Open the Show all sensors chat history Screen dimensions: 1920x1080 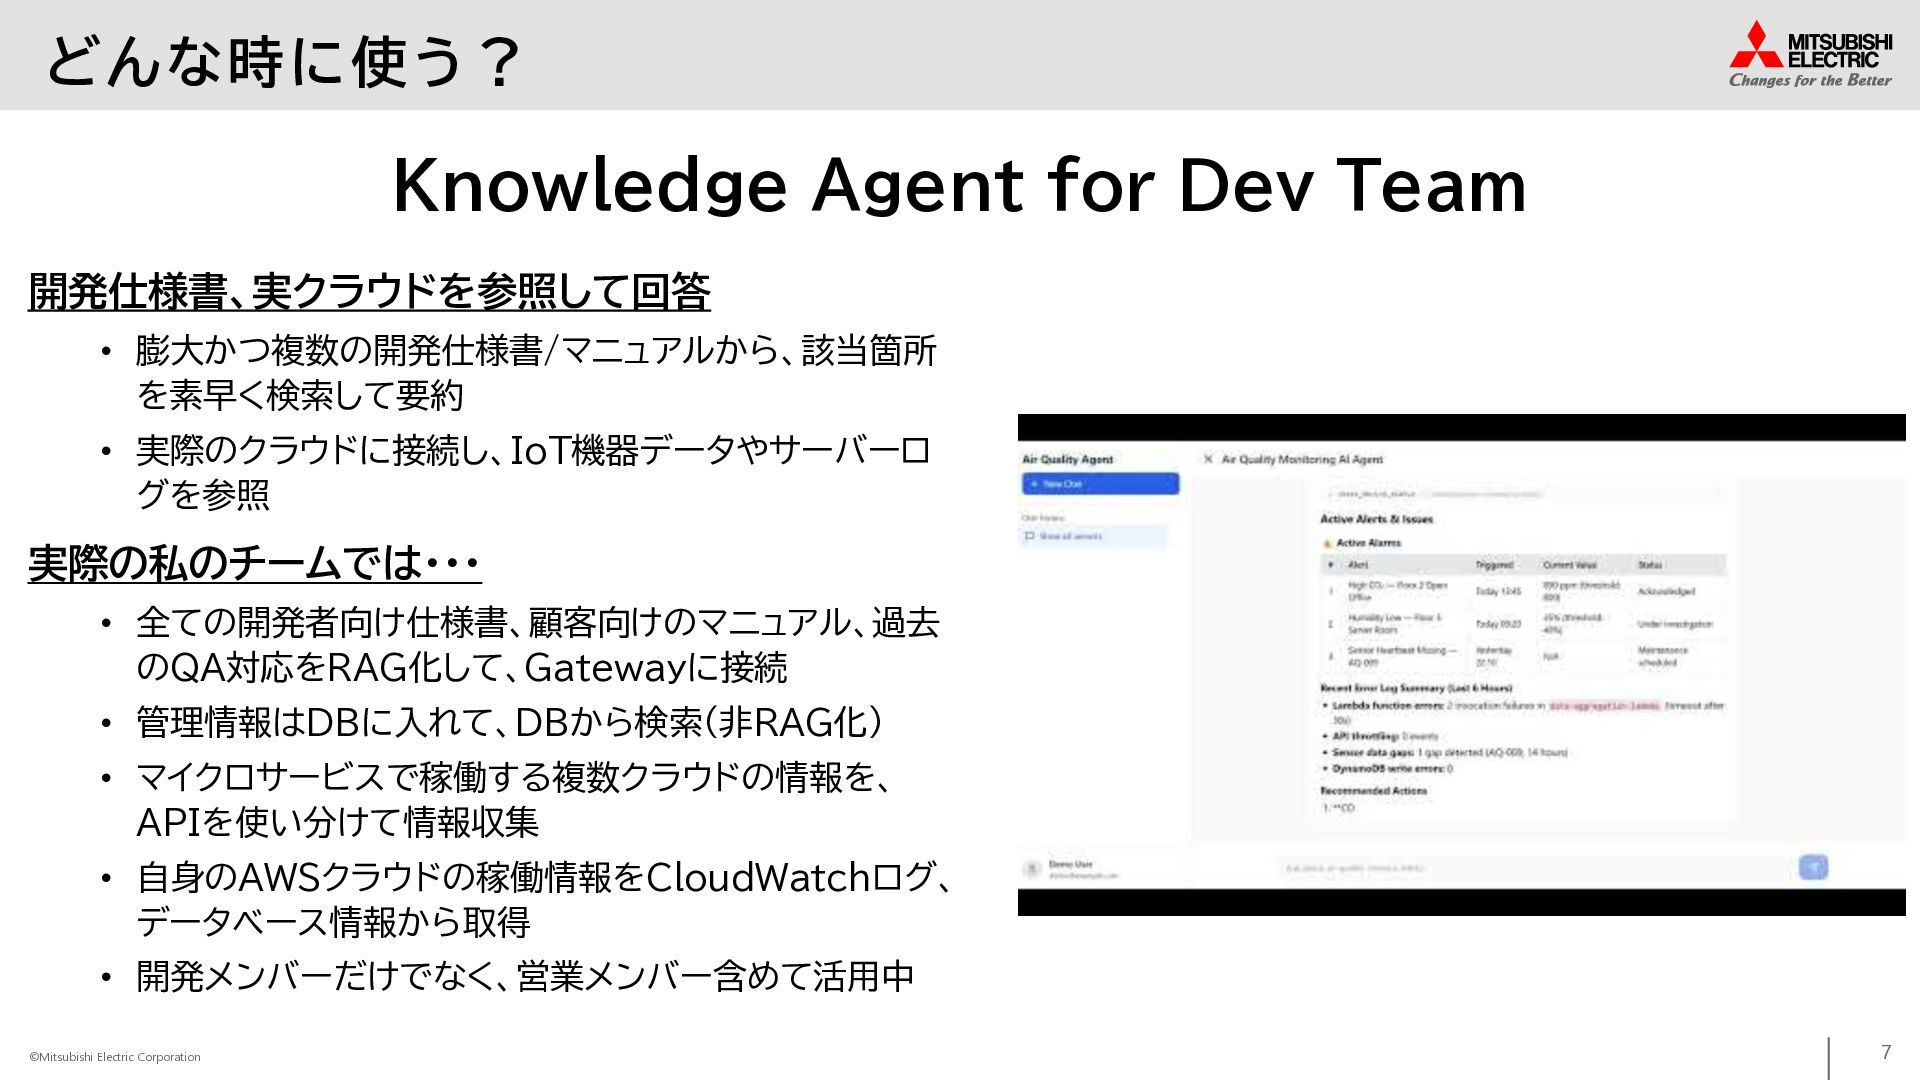pyautogui.click(x=1070, y=536)
